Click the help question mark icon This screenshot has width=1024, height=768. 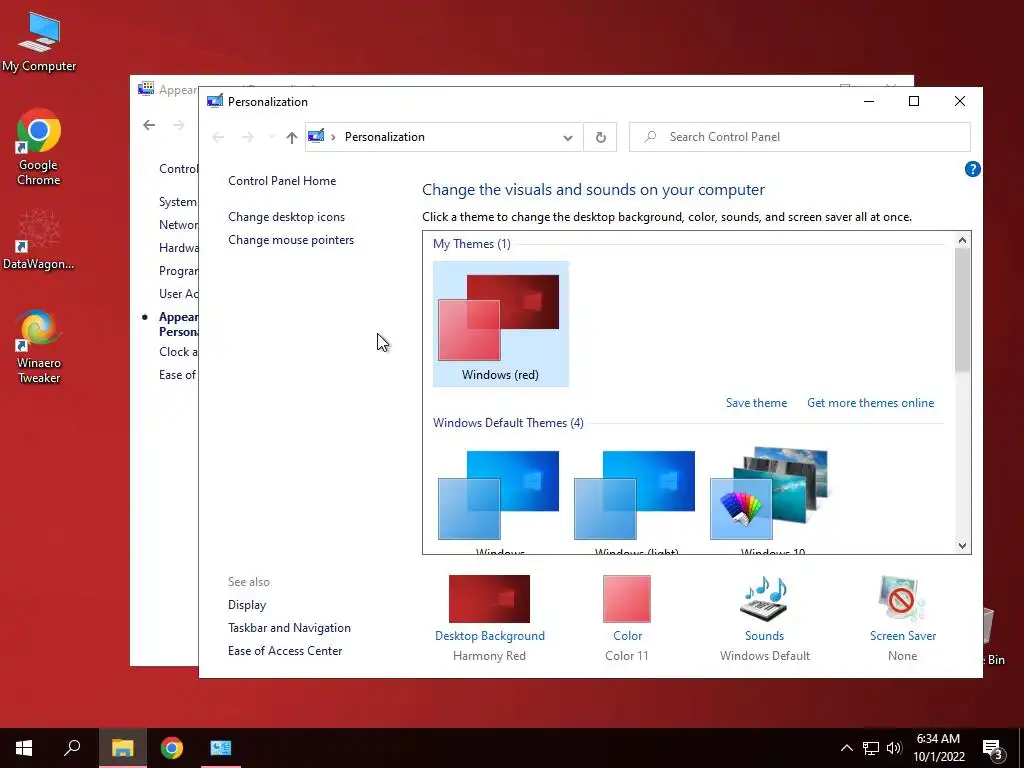click(972, 169)
